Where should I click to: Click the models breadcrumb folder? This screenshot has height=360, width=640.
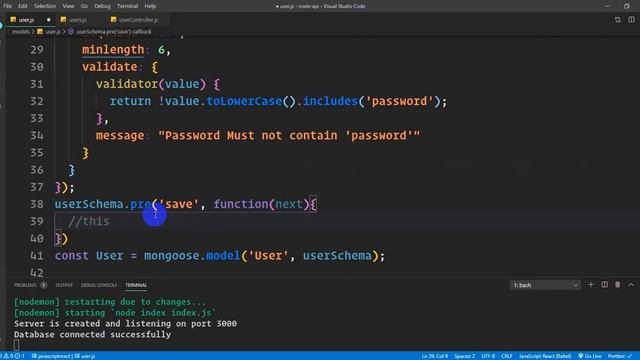pos(20,31)
